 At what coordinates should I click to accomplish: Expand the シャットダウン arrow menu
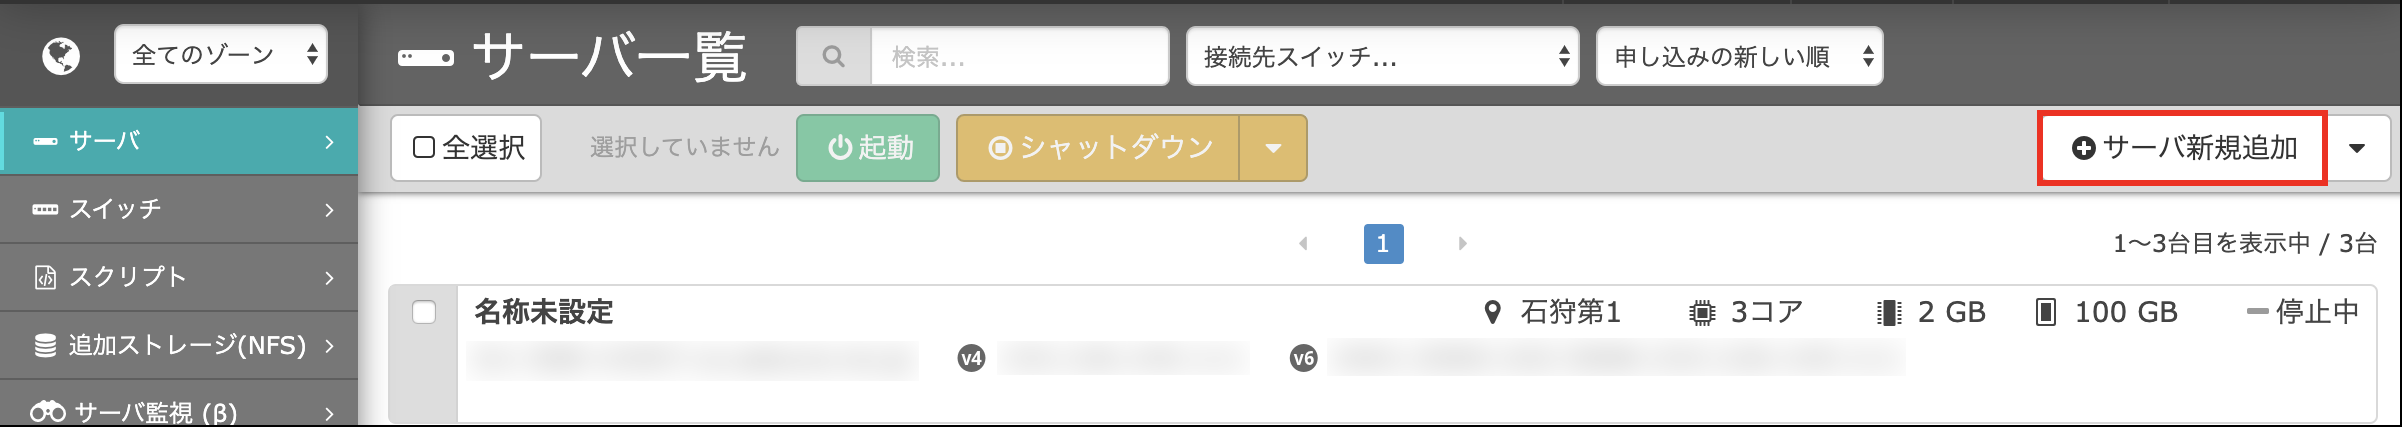click(x=1273, y=148)
